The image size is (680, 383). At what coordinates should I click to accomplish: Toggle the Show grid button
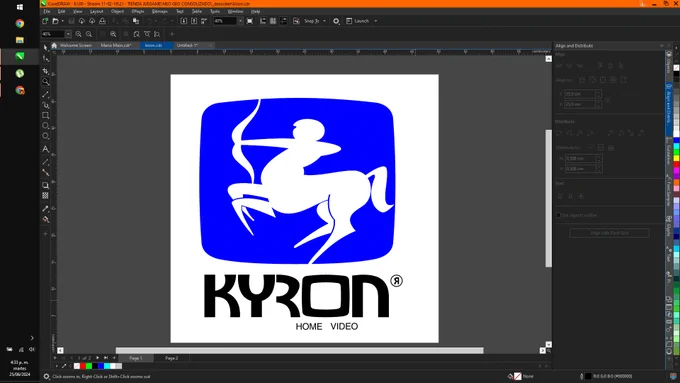point(273,21)
